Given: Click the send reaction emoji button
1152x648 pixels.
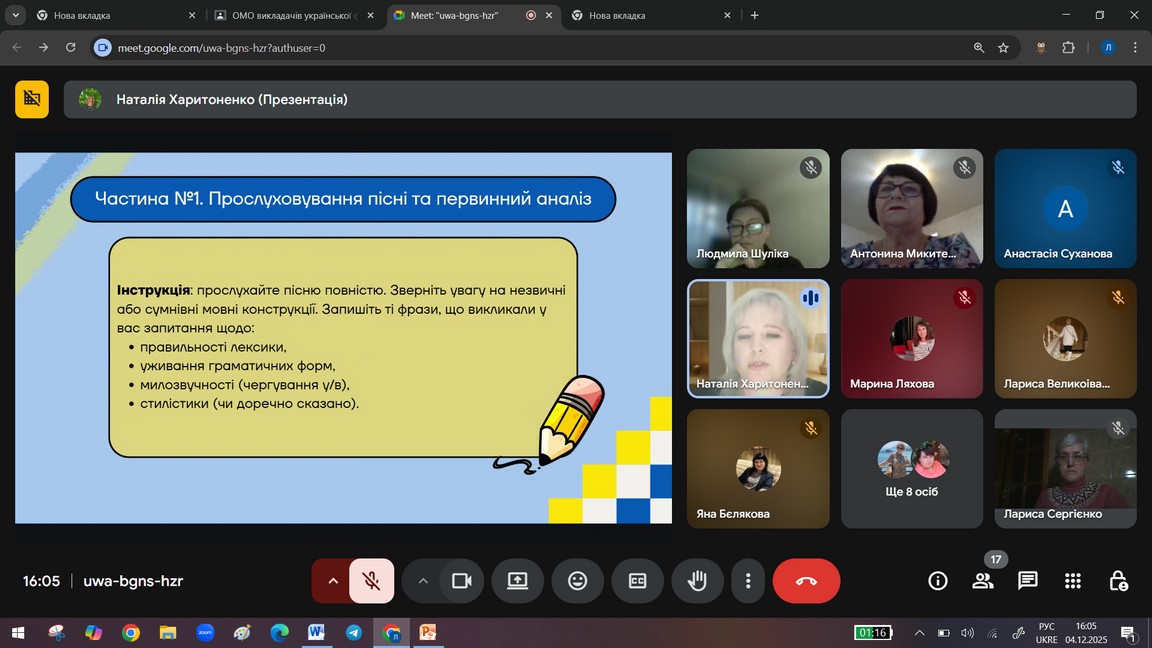Looking at the screenshot, I should pos(577,581).
